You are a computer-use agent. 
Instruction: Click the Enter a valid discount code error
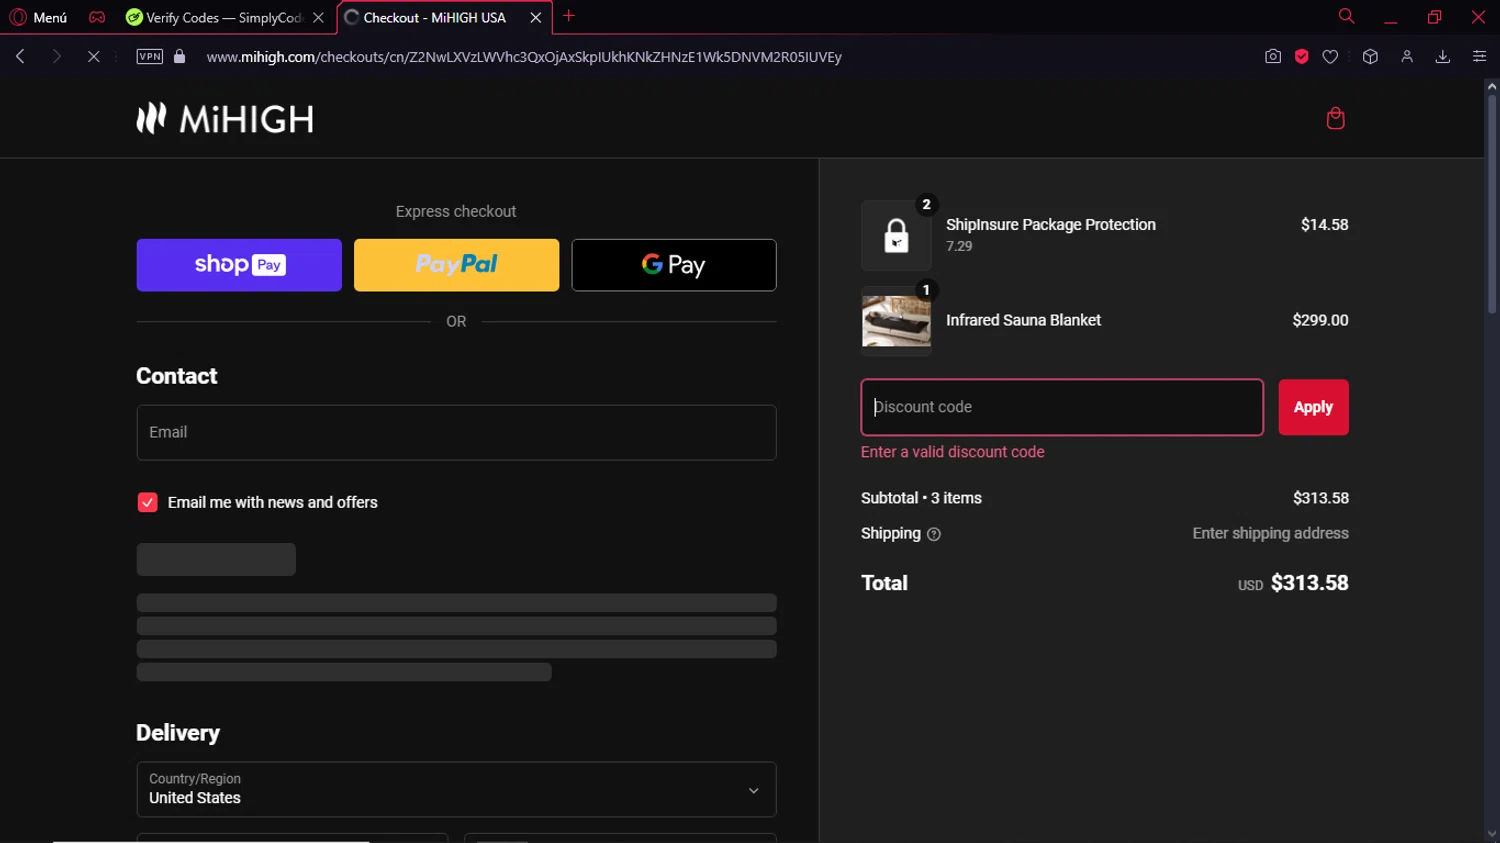click(952, 452)
